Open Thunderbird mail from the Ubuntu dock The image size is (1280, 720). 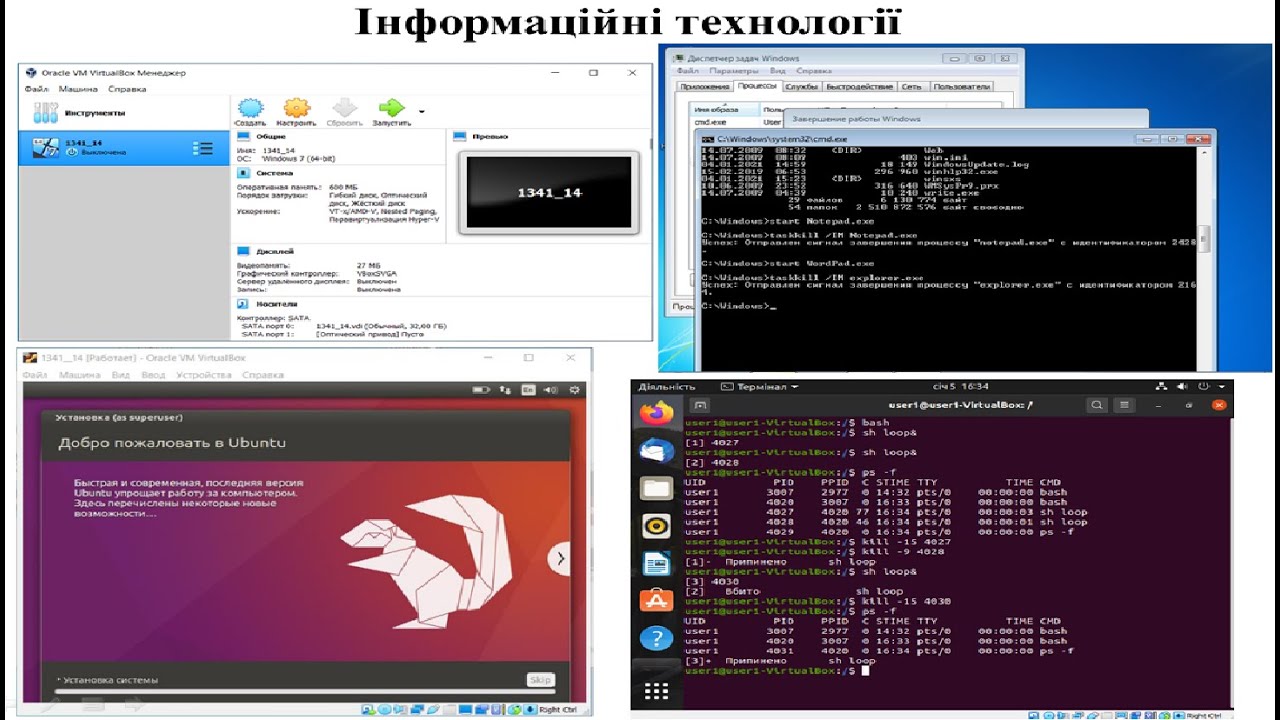click(656, 451)
